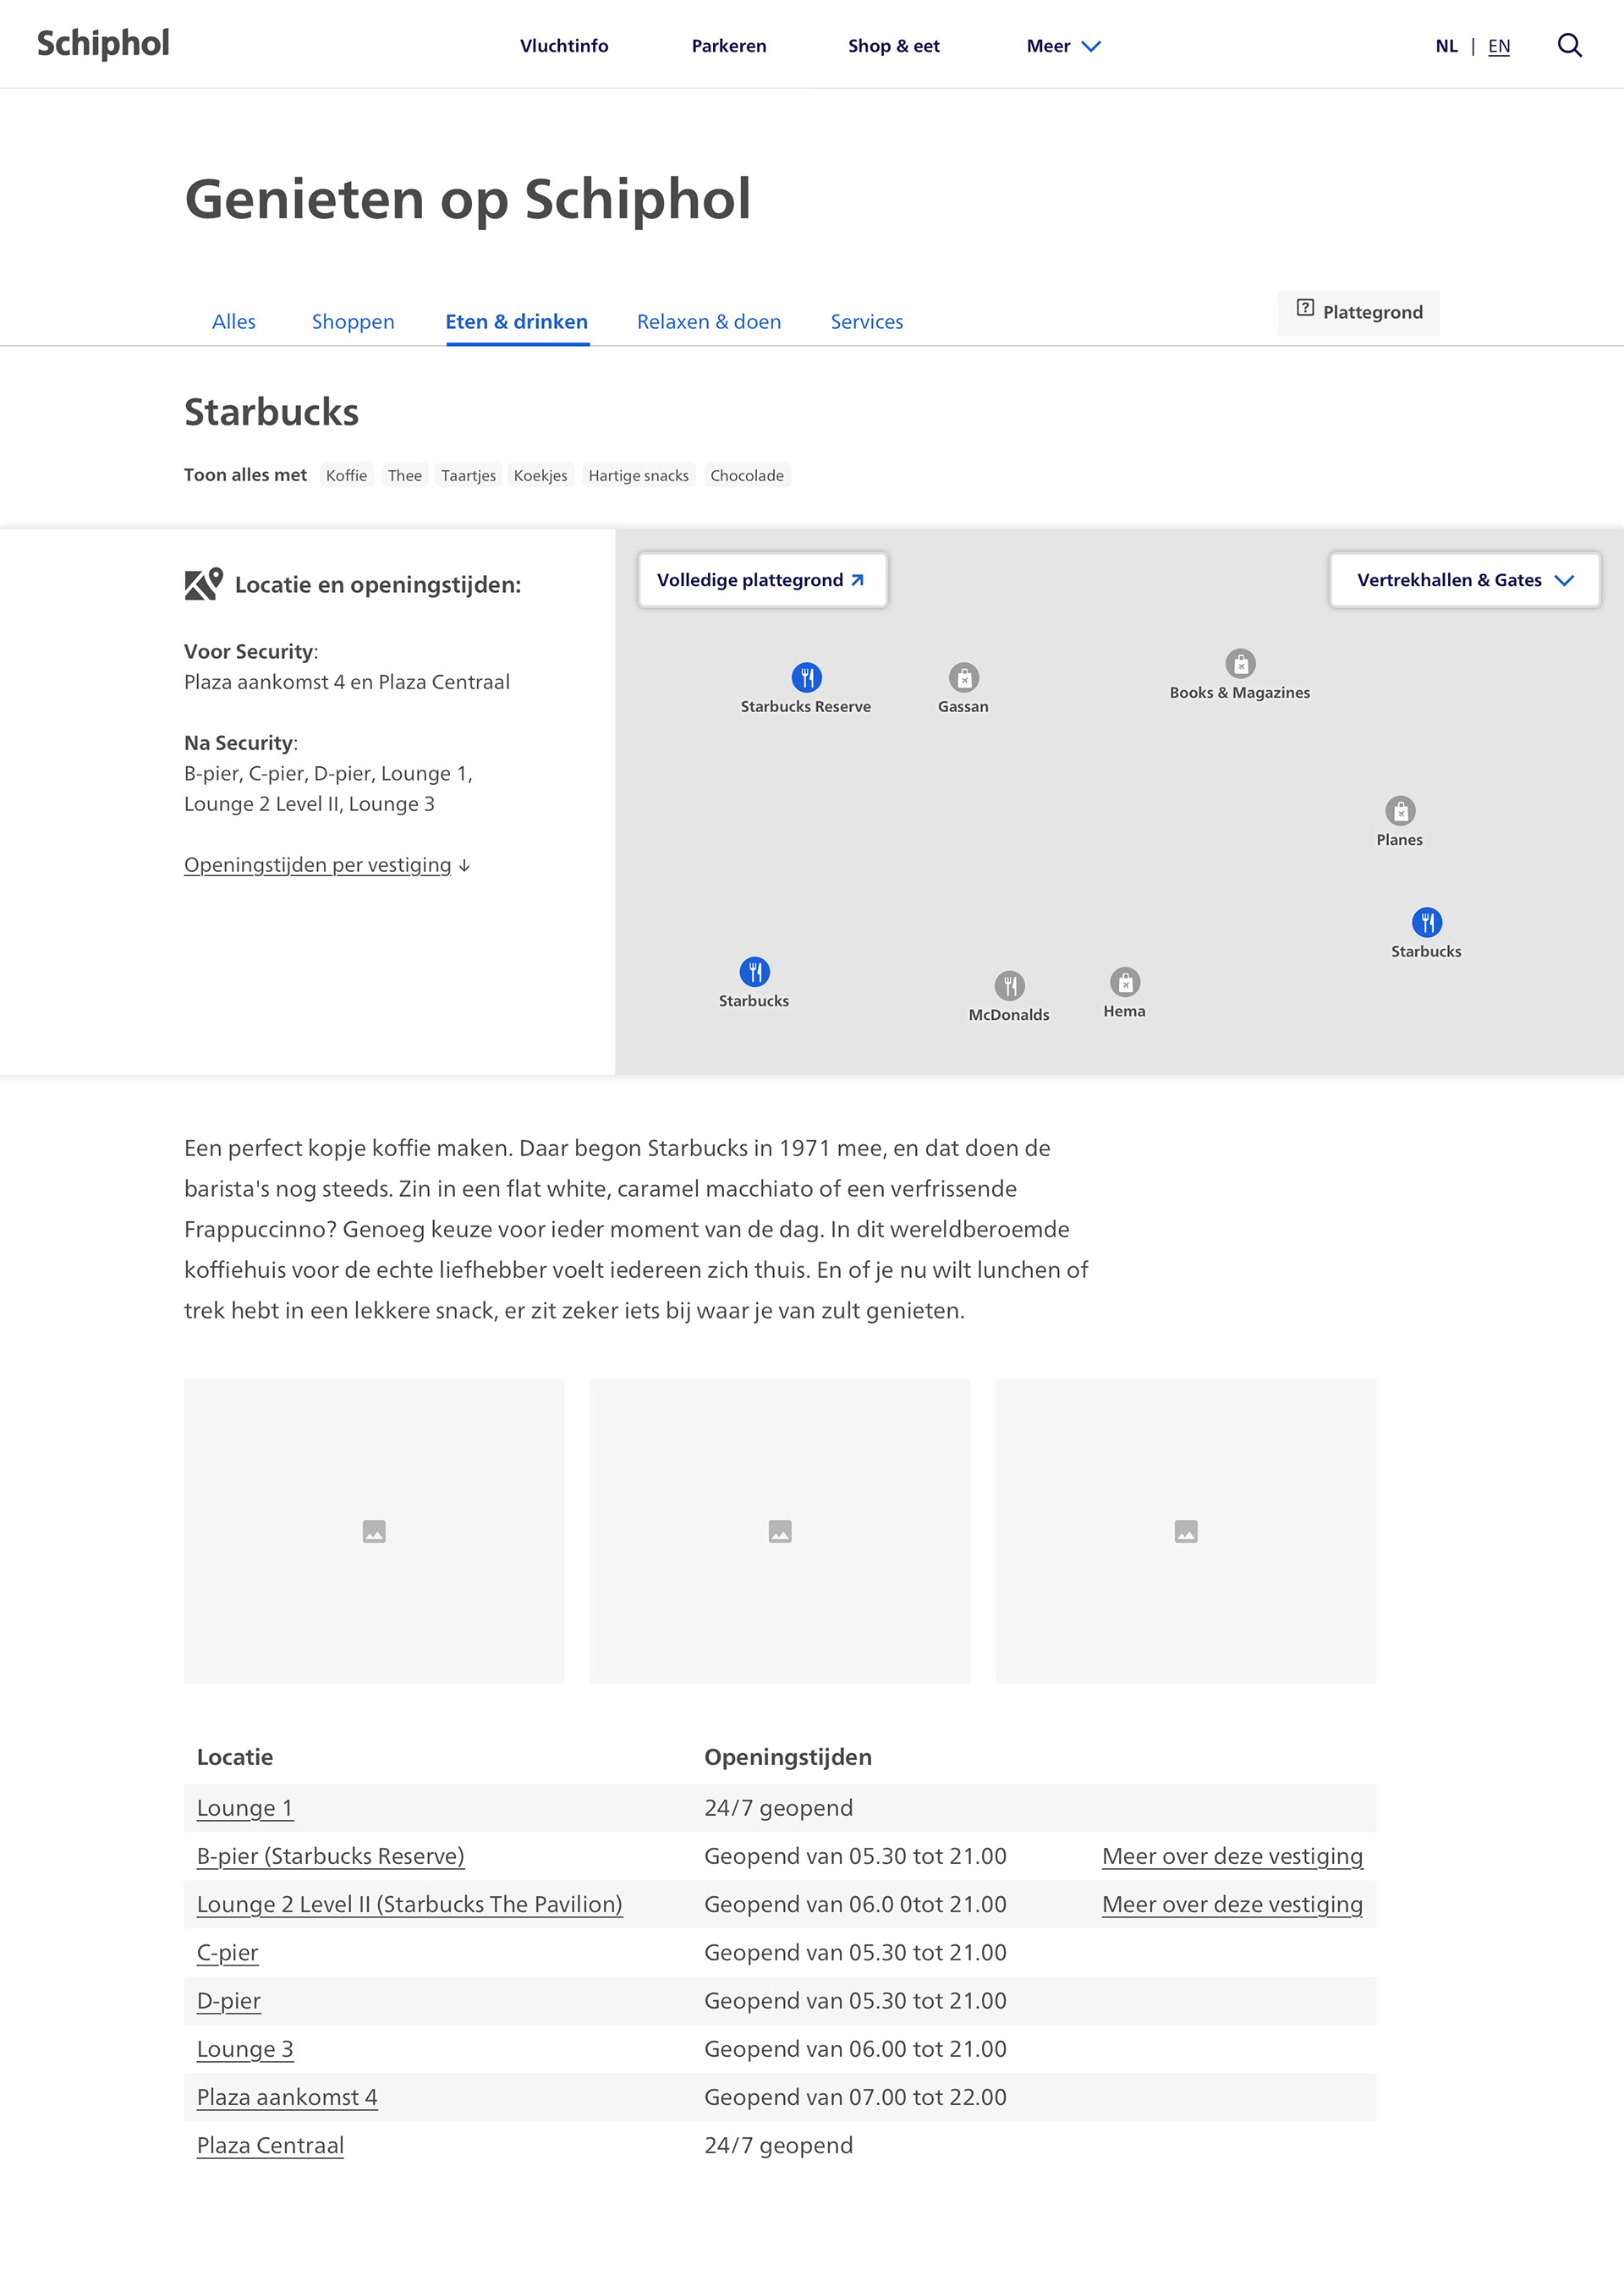Open B-pier (Starbucks Reserve) location link

(x=330, y=1856)
